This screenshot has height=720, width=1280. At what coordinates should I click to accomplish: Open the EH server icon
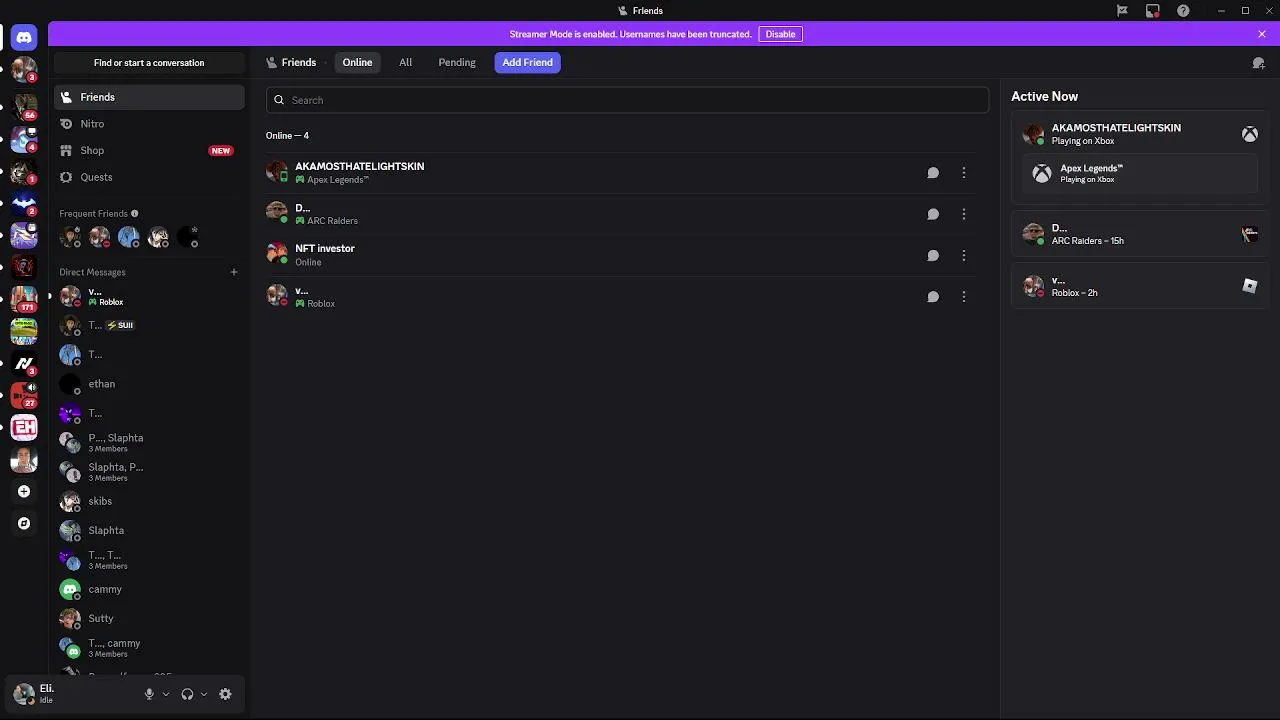tap(24, 427)
